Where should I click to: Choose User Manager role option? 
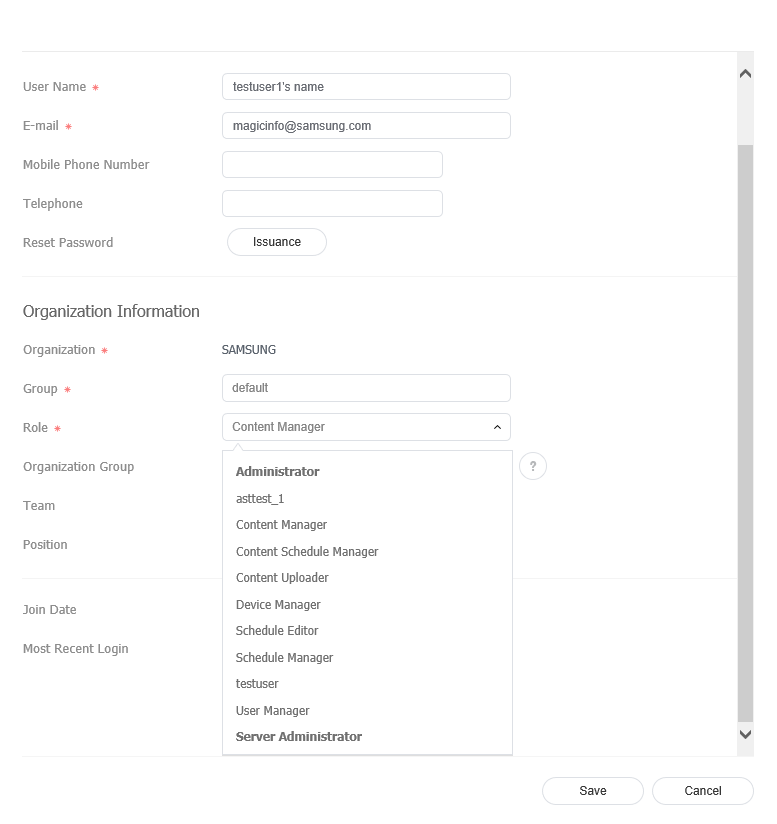(x=273, y=711)
